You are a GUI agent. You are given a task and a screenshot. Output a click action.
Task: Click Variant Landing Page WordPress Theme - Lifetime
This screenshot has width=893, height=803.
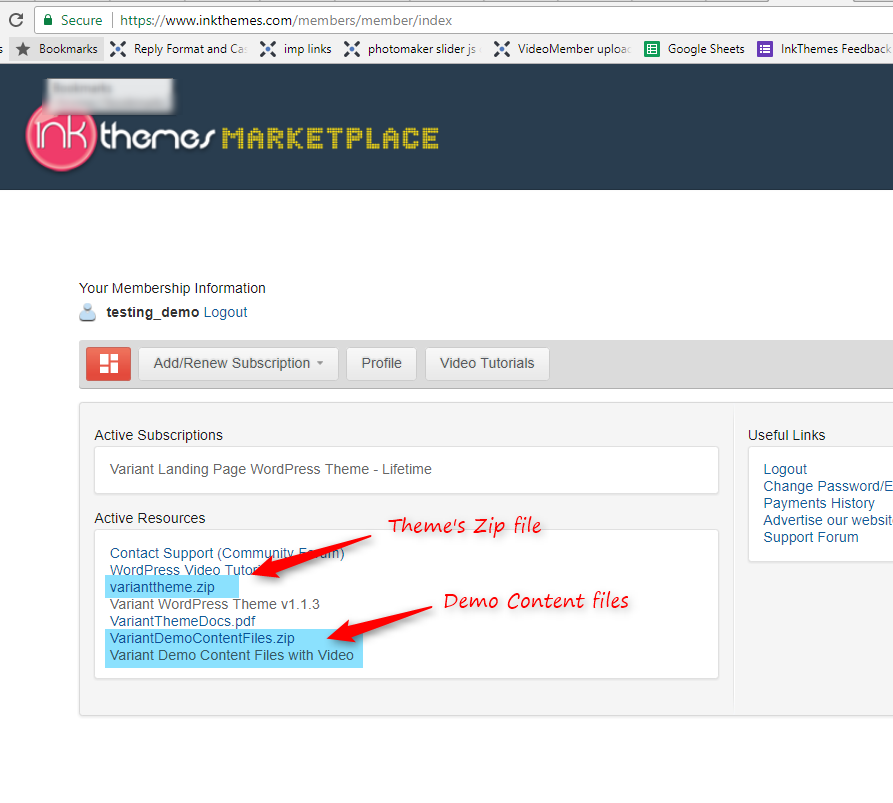point(271,469)
